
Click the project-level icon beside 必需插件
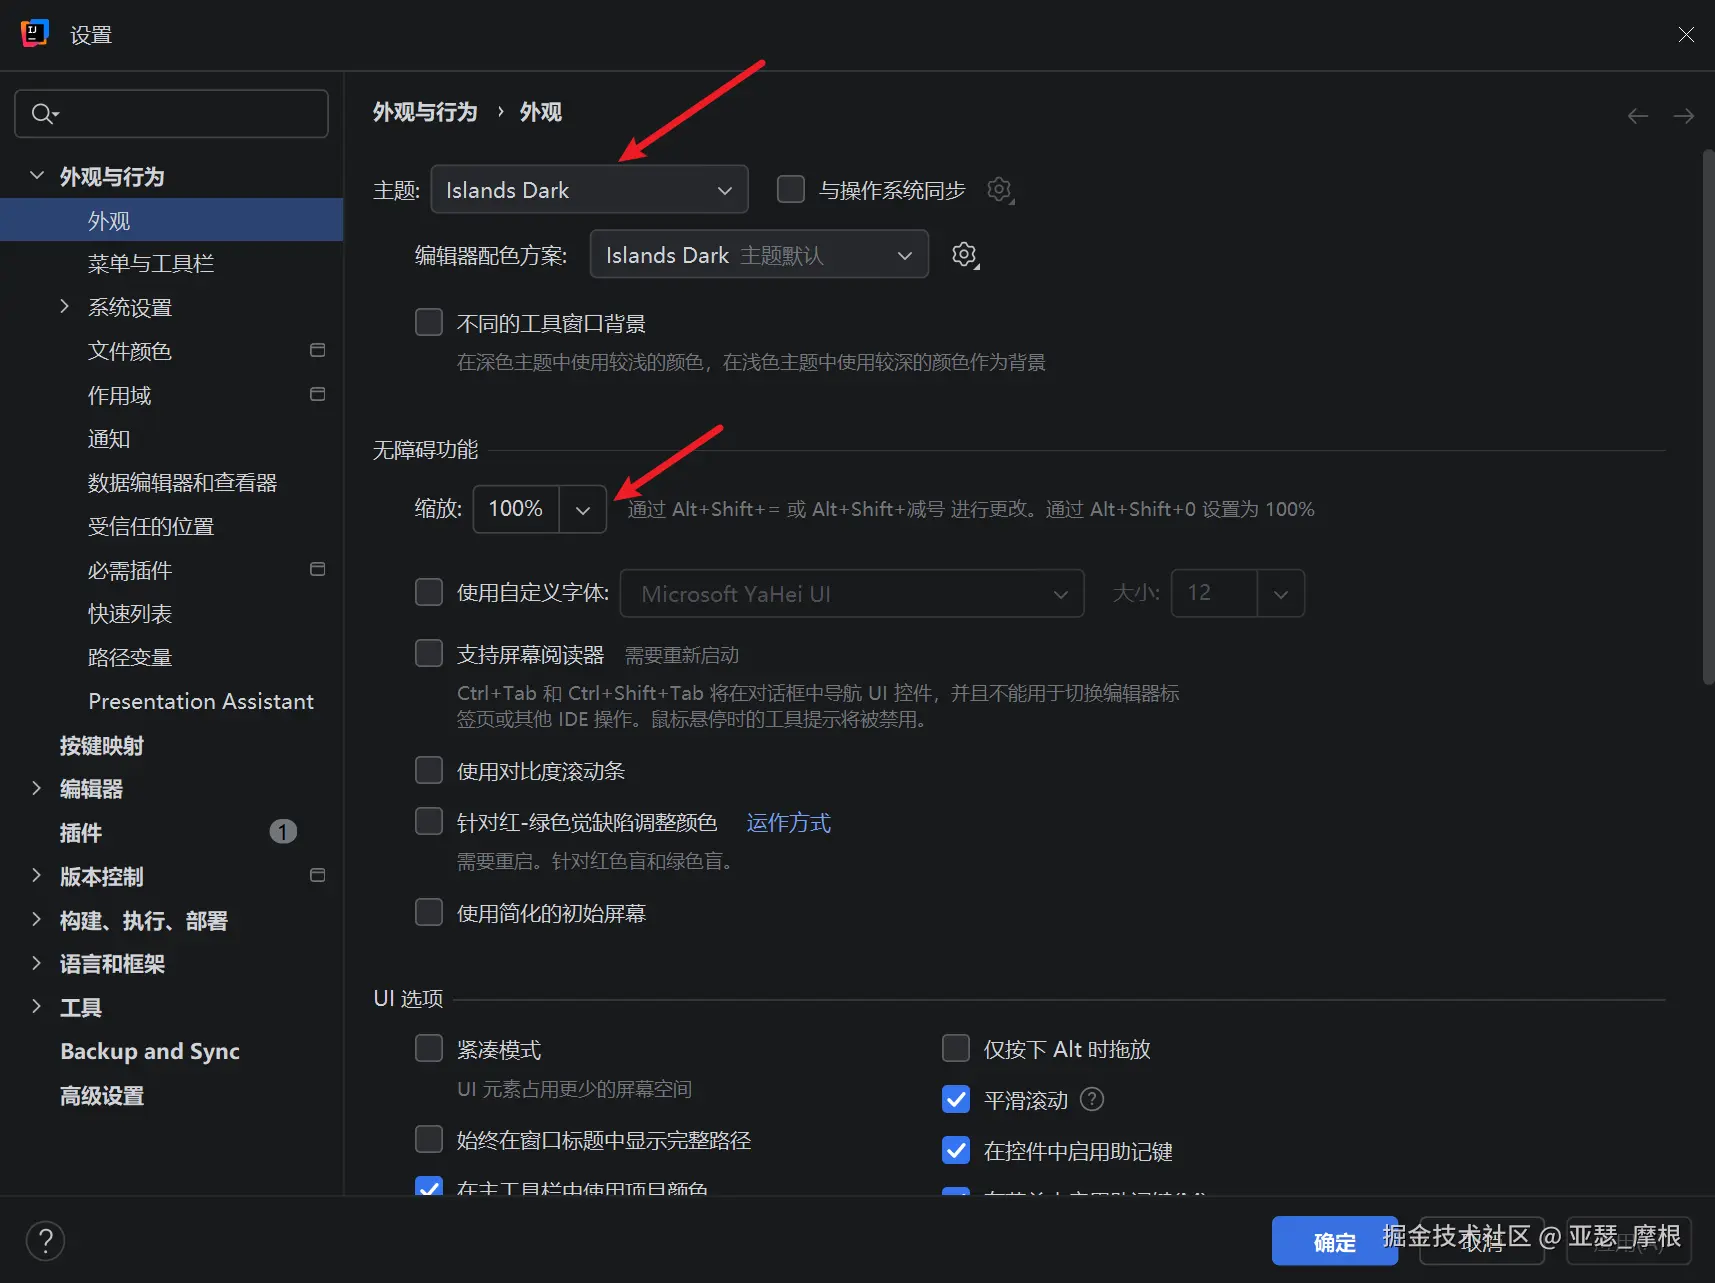318,569
